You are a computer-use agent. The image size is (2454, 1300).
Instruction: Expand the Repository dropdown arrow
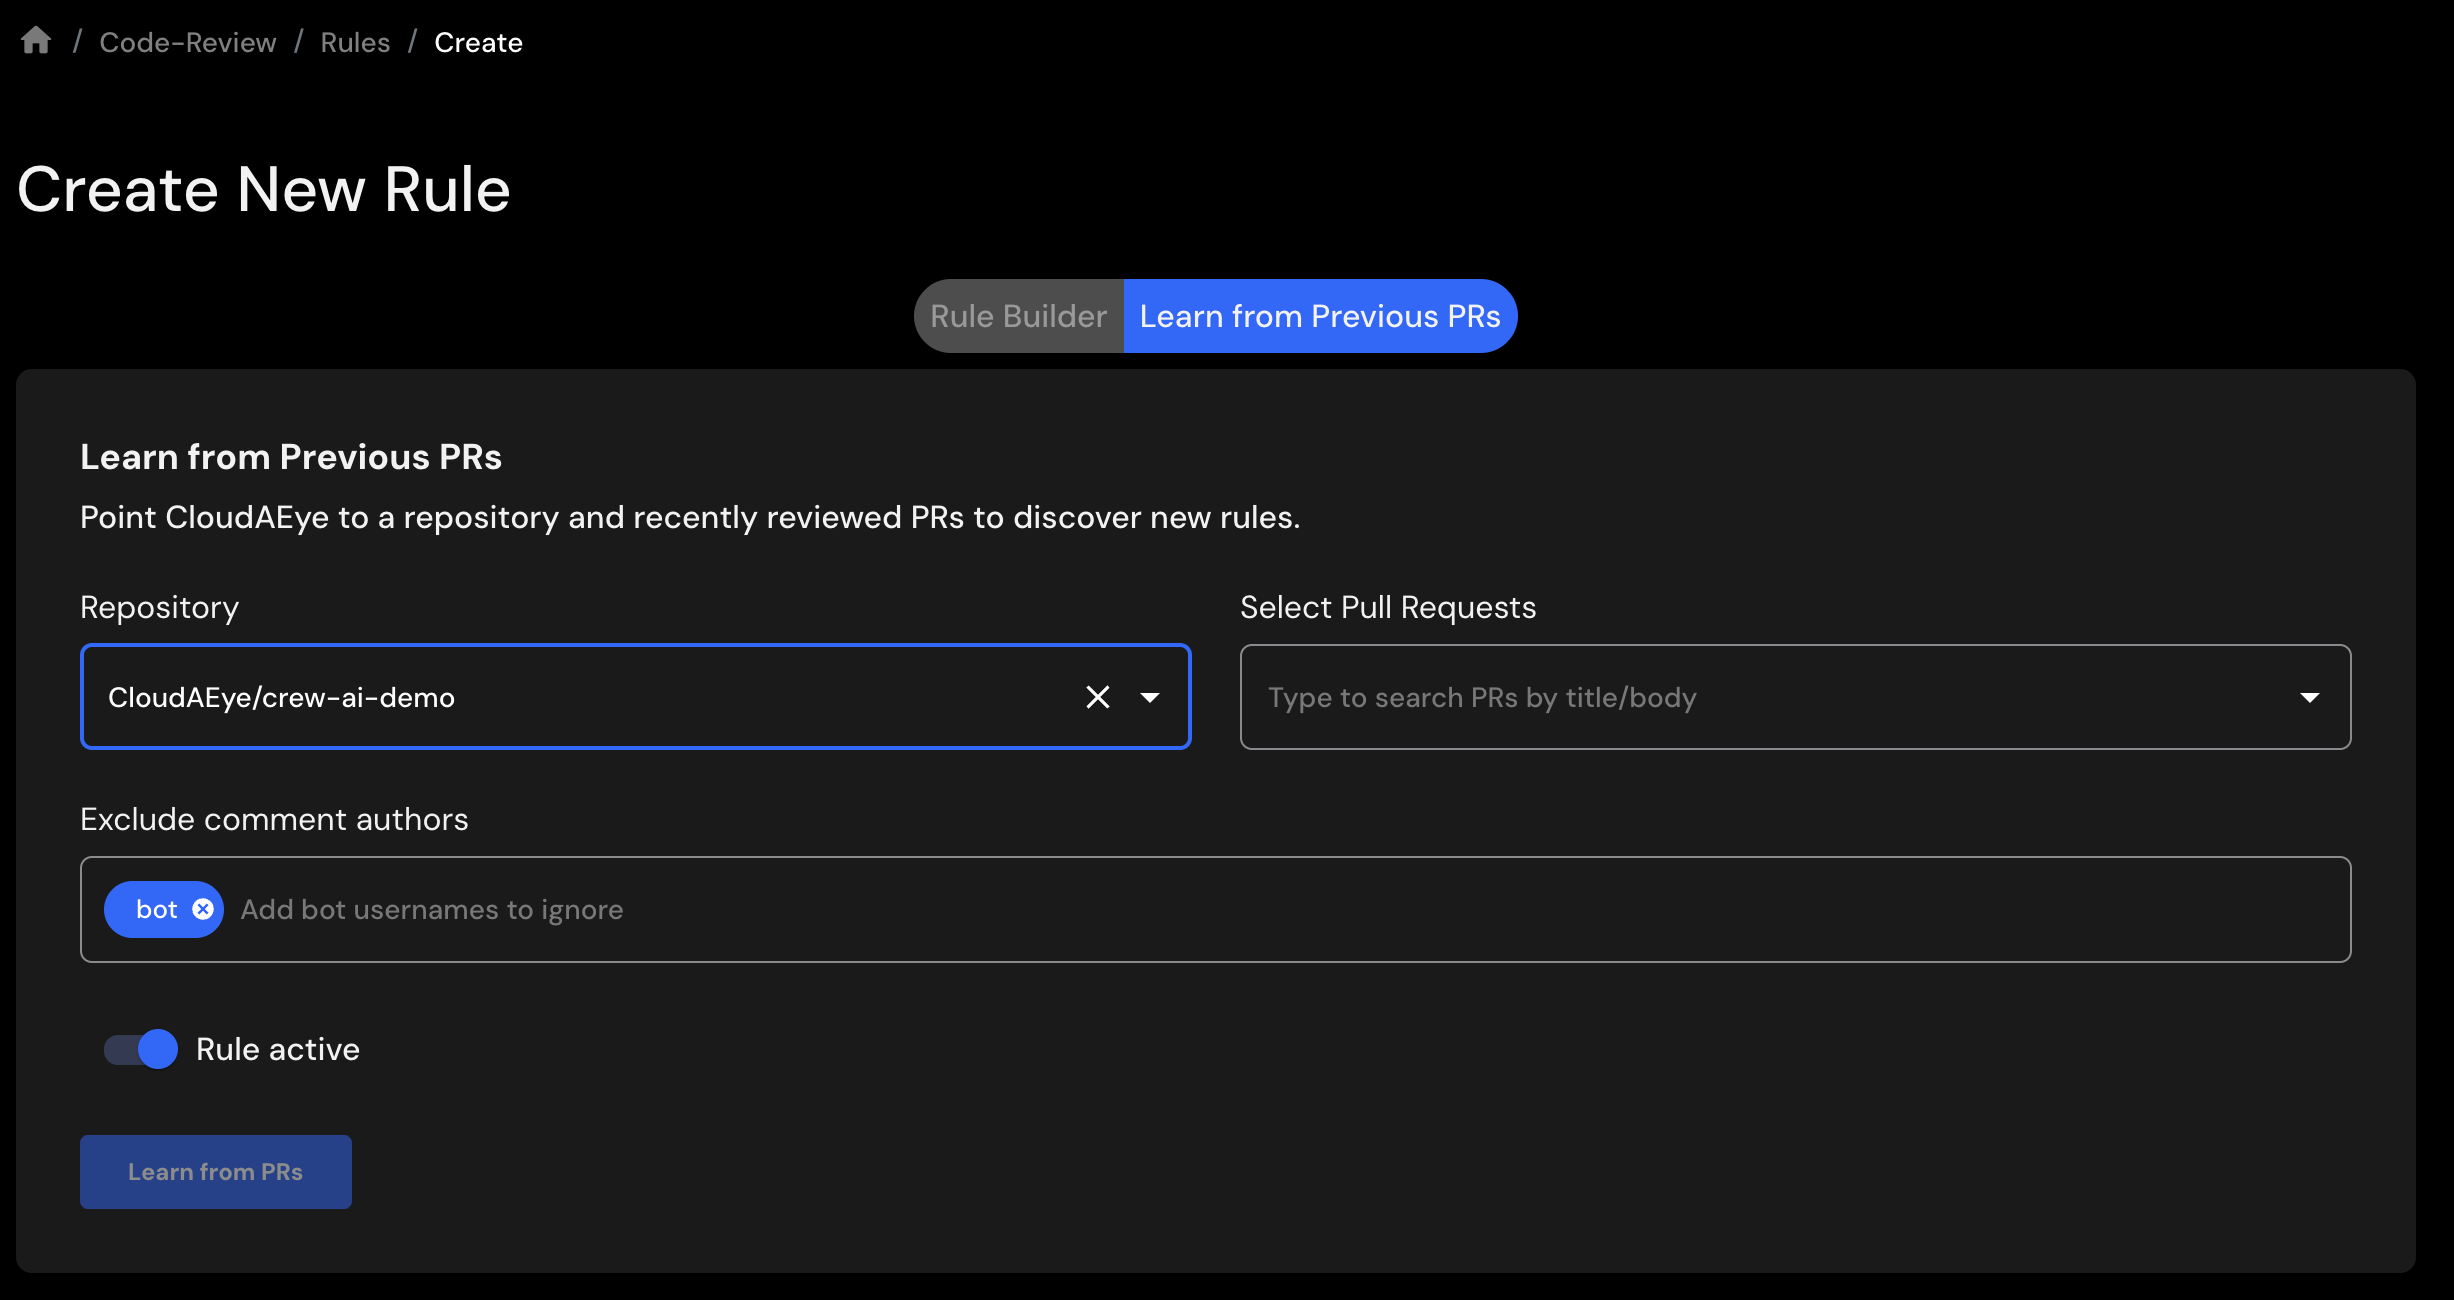[1150, 697]
